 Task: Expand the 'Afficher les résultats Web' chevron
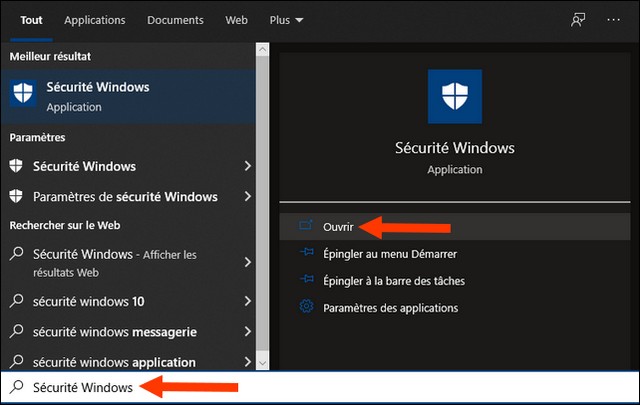tap(247, 262)
